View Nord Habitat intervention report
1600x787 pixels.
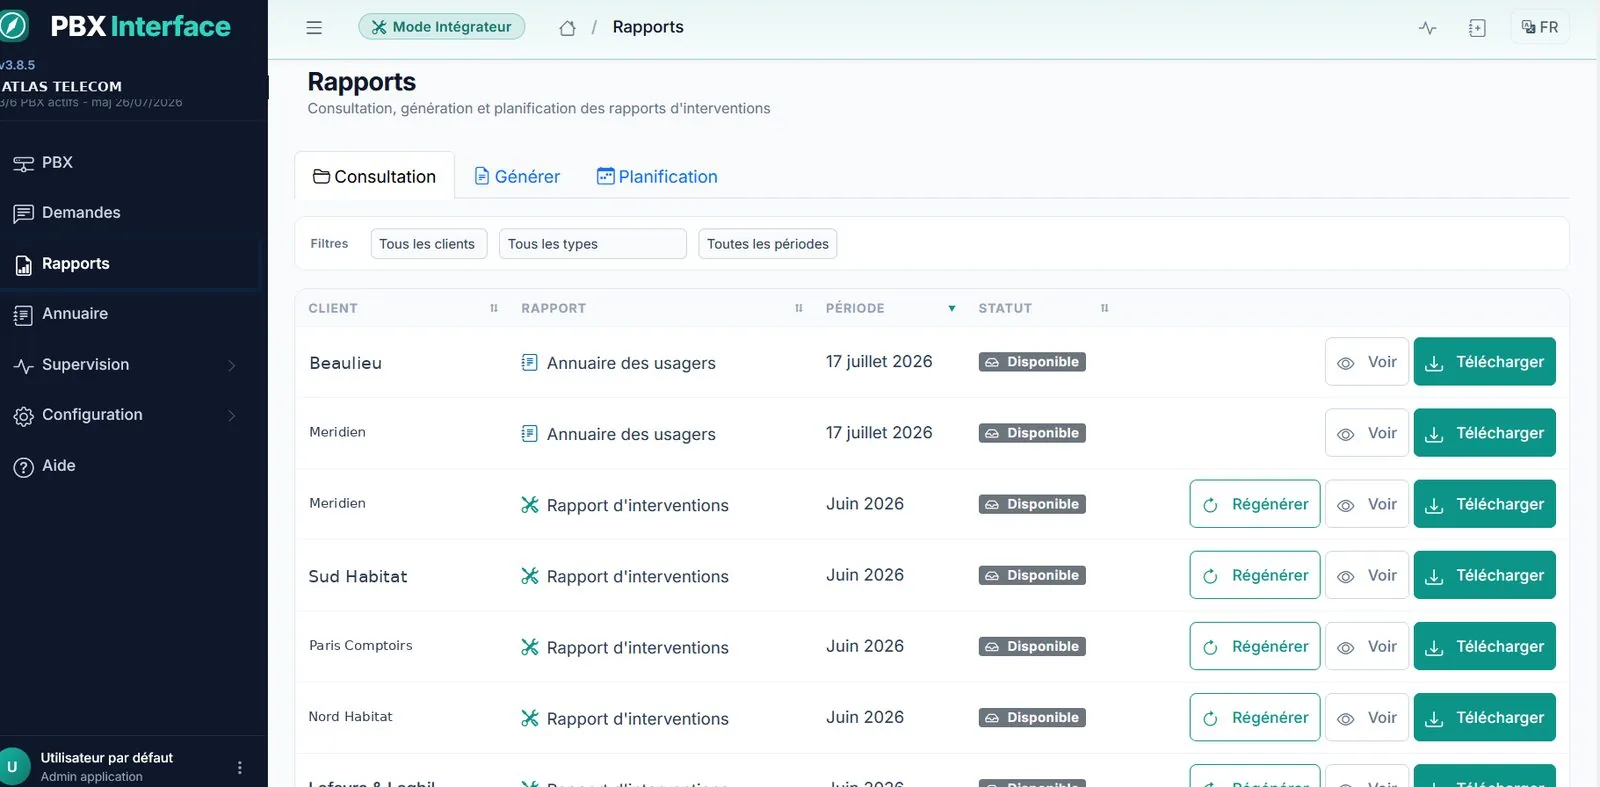click(1366, 717)
